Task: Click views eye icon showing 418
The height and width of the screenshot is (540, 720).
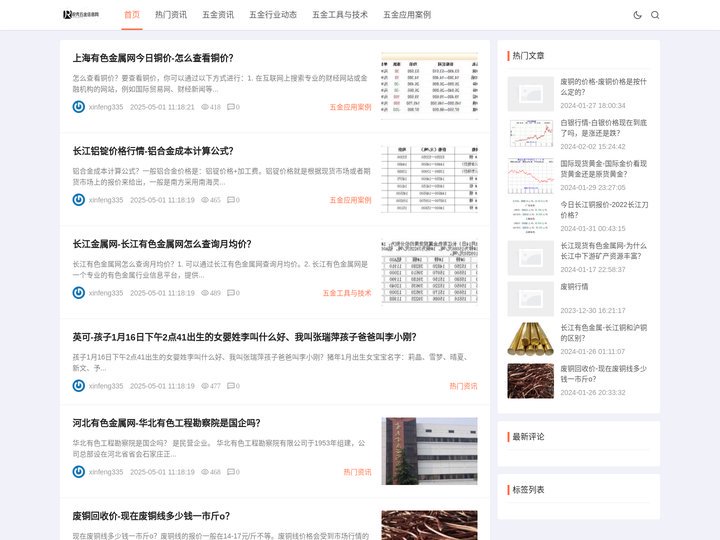Action: coord(205,107)
